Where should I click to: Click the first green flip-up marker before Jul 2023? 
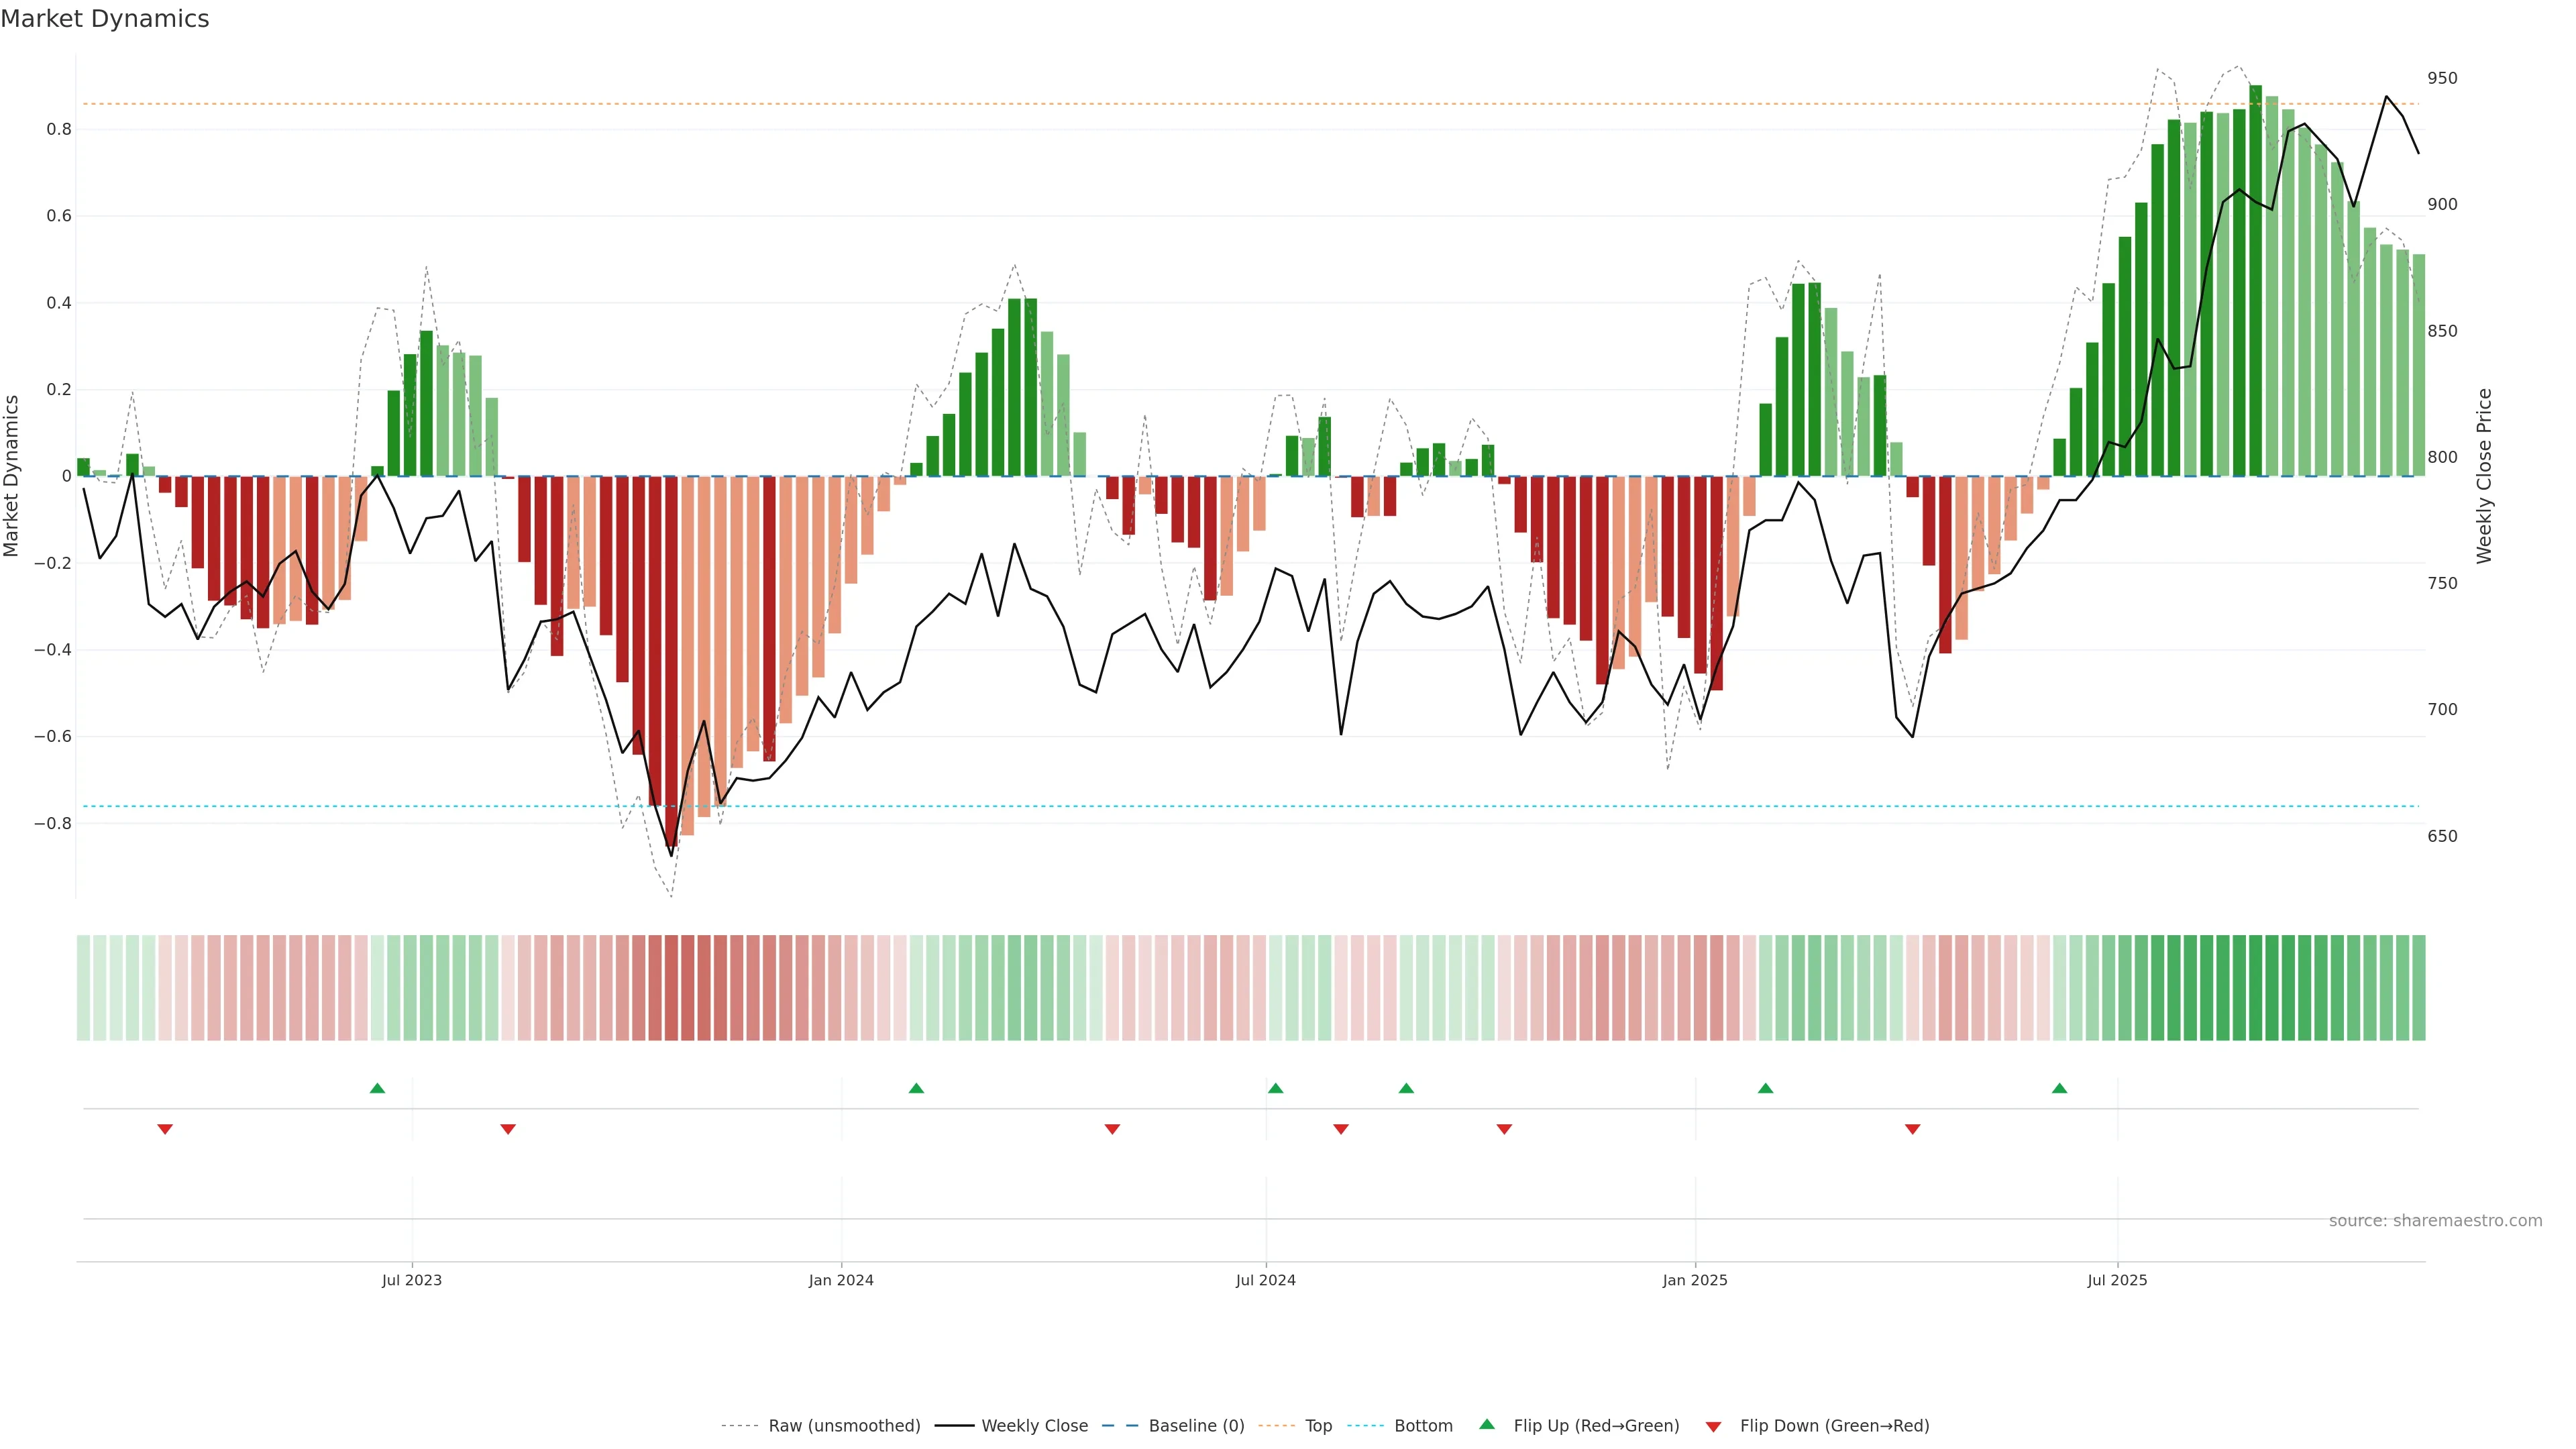[377, 1088]
